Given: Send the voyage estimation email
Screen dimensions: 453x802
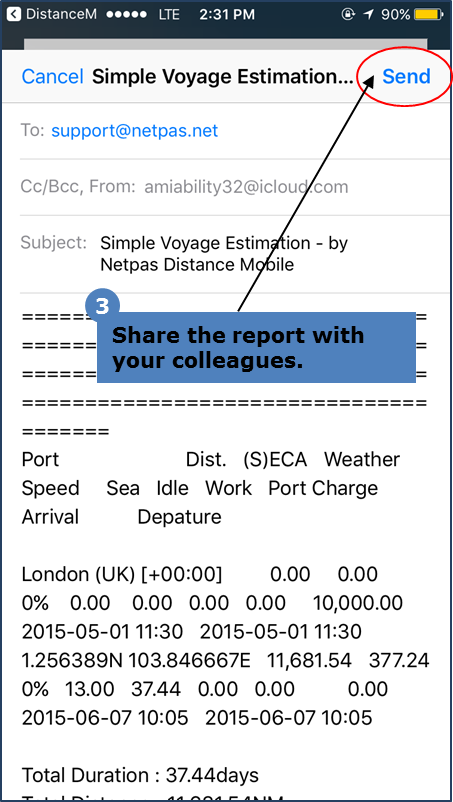Looking at the screenshot, I should tap(406, 76).
